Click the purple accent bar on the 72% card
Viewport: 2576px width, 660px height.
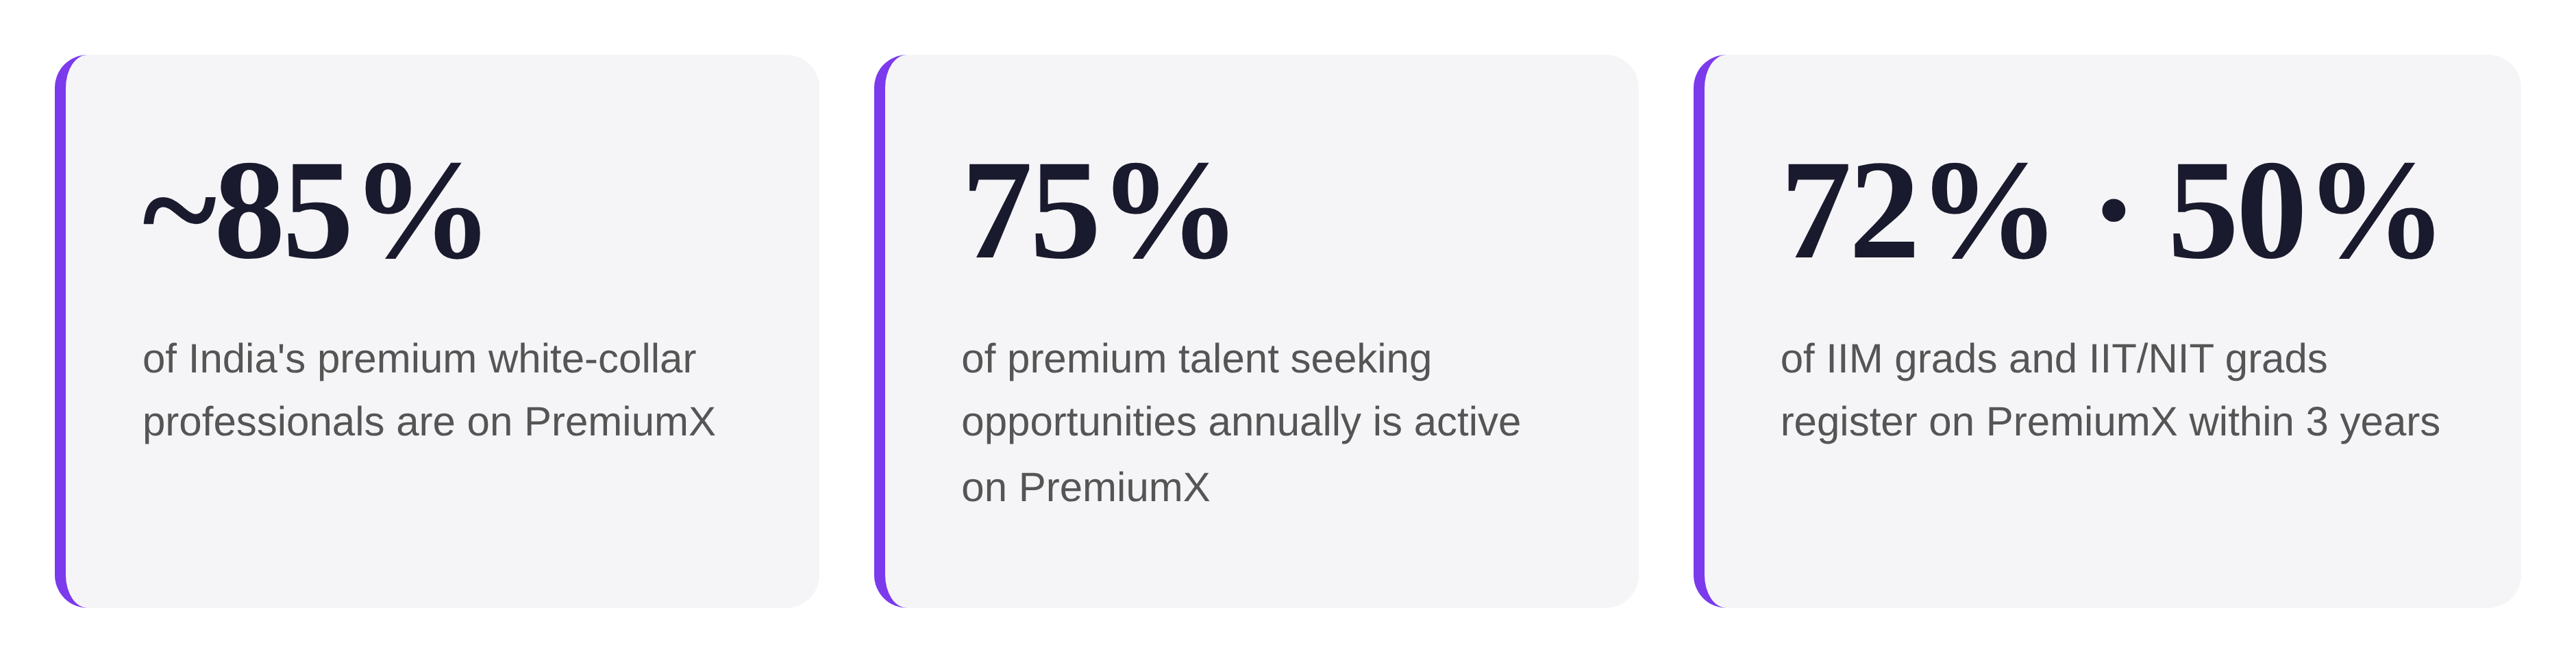(x=1699, y=330)
